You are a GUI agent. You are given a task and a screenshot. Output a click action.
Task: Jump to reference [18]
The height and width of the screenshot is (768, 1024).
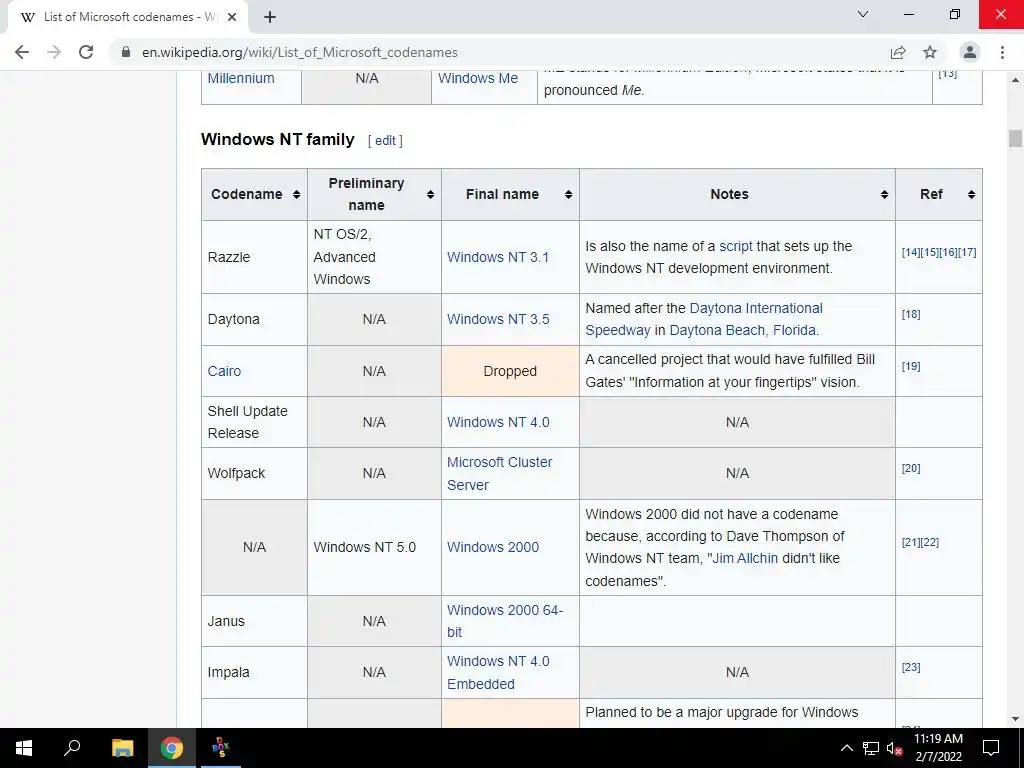[x=911, y=314]
